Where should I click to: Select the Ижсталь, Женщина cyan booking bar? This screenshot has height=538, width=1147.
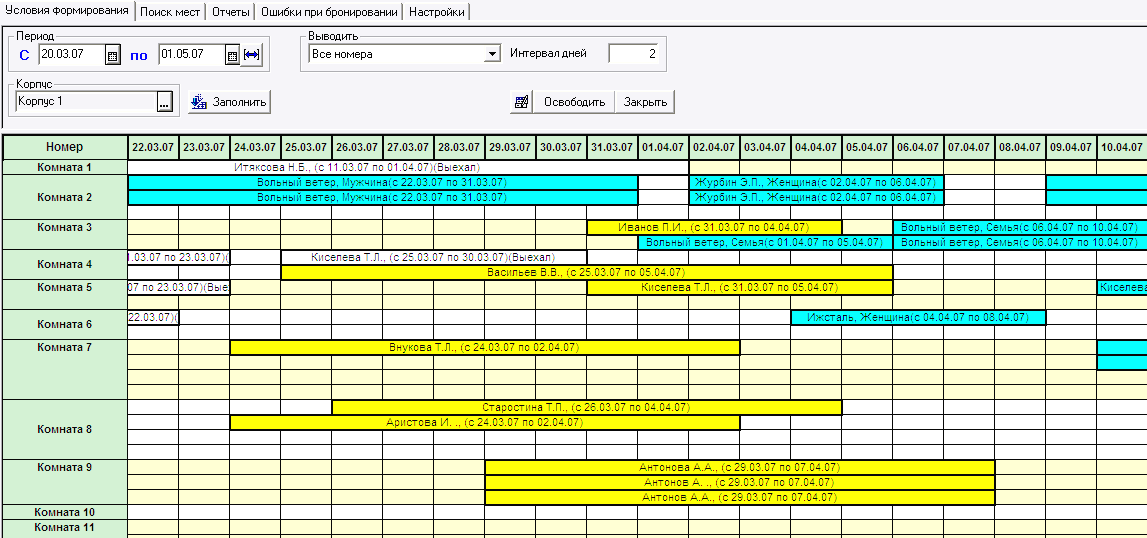[918, 317]
